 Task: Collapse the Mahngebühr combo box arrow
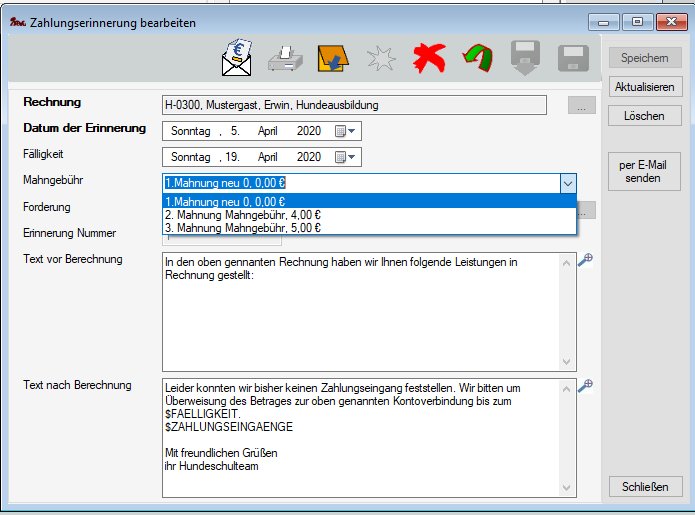pyautogui.click(x=567, y=183)
